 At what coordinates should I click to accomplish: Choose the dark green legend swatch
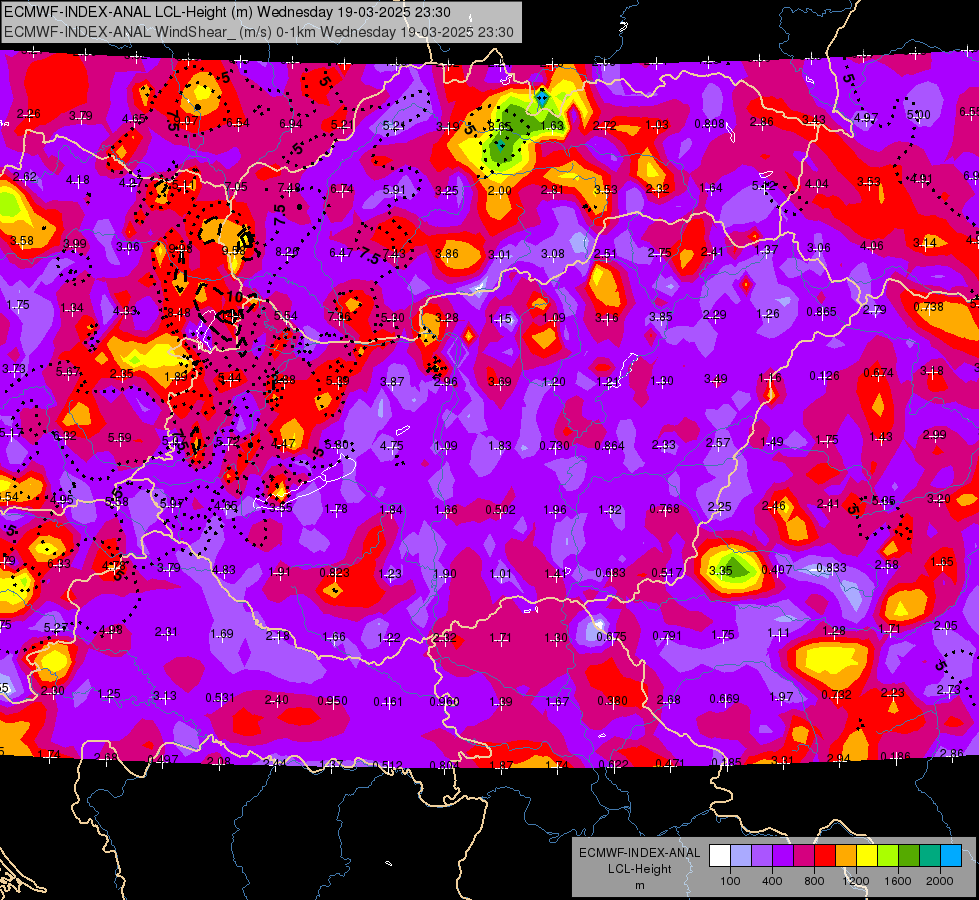[908, 856]
